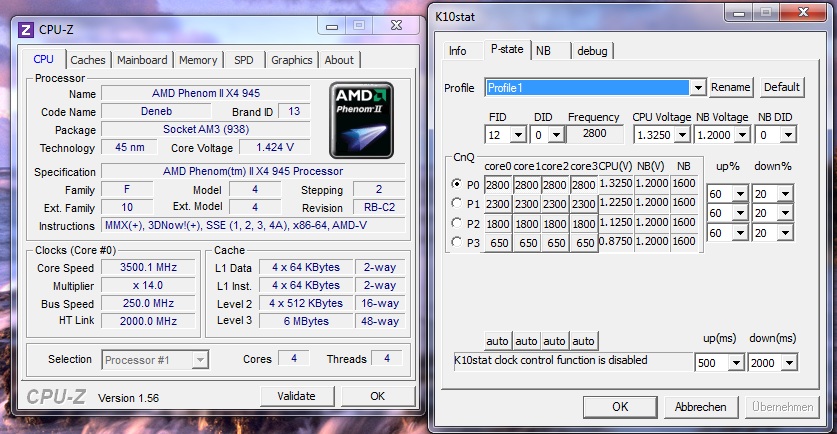Click the AMD Phenom II logo image

pos(361,120)
